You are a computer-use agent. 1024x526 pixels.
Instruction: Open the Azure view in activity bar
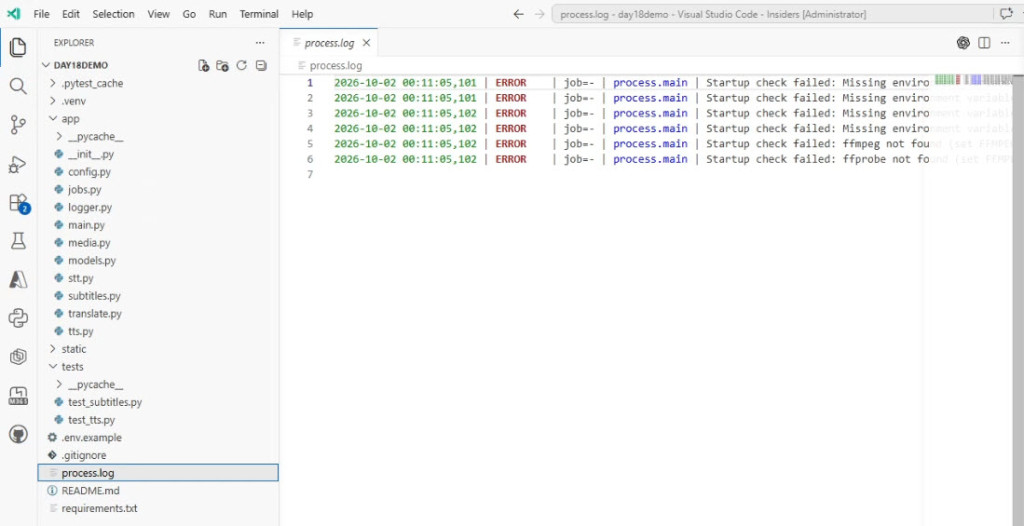(18, 280)
